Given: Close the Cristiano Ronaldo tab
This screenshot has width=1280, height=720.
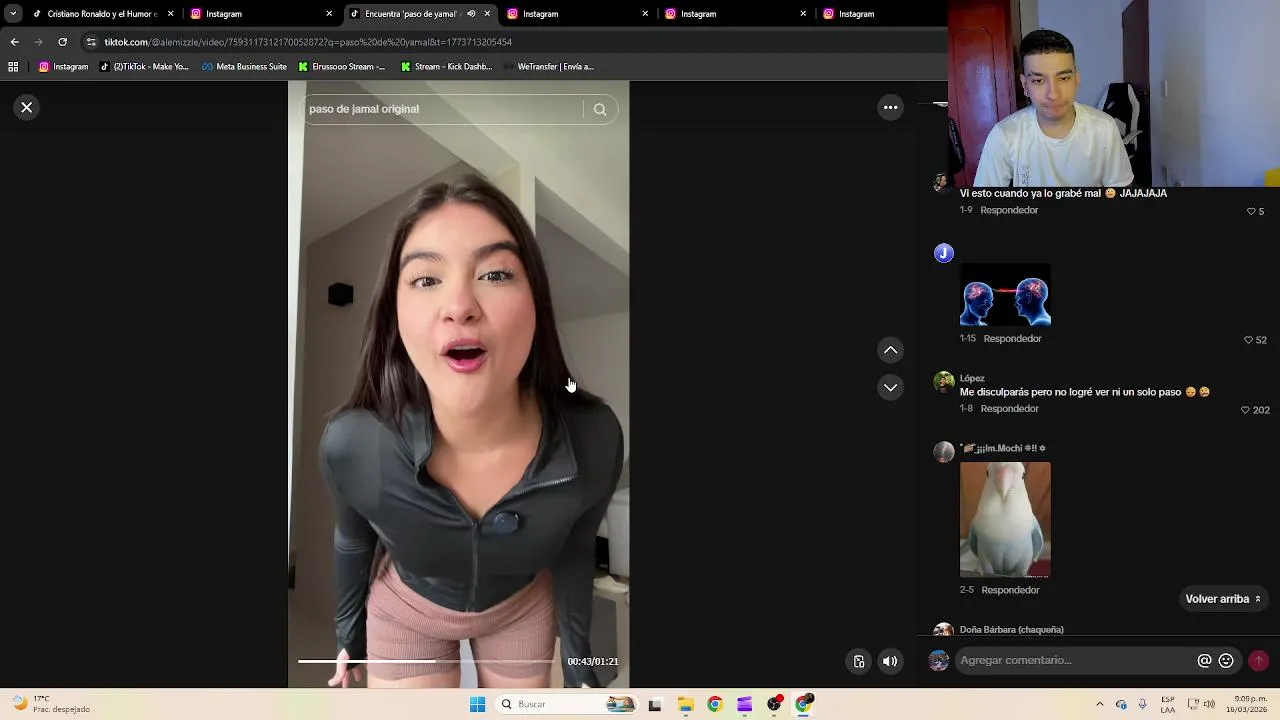Looking at the screenshot, I should tap(170, 14).
